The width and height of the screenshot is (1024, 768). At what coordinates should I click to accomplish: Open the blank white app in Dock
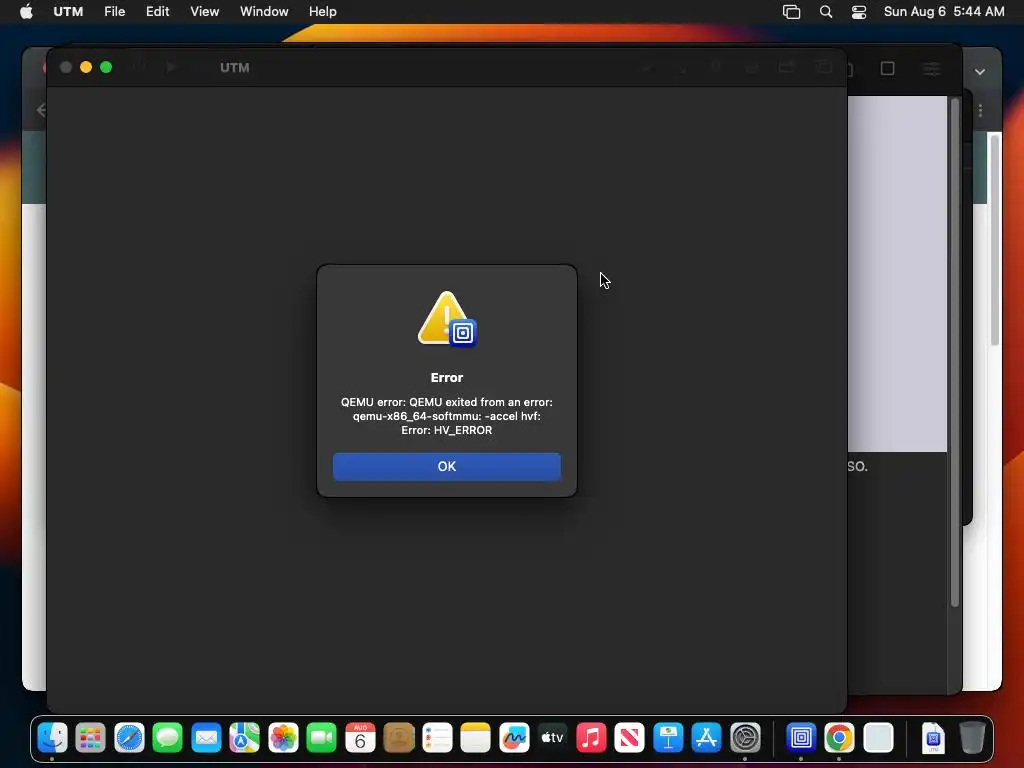[x=878, y=738]
